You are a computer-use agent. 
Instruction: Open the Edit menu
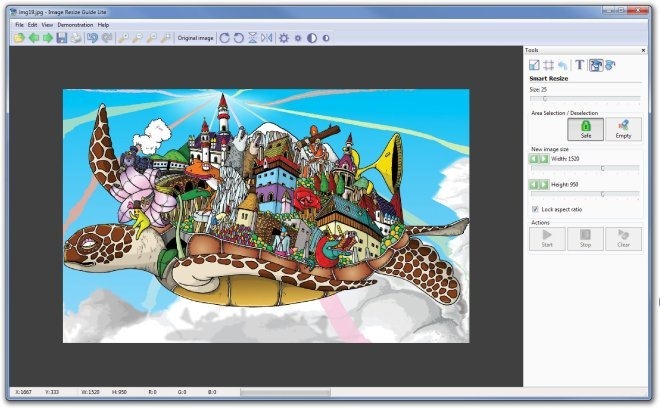point(32,25)
